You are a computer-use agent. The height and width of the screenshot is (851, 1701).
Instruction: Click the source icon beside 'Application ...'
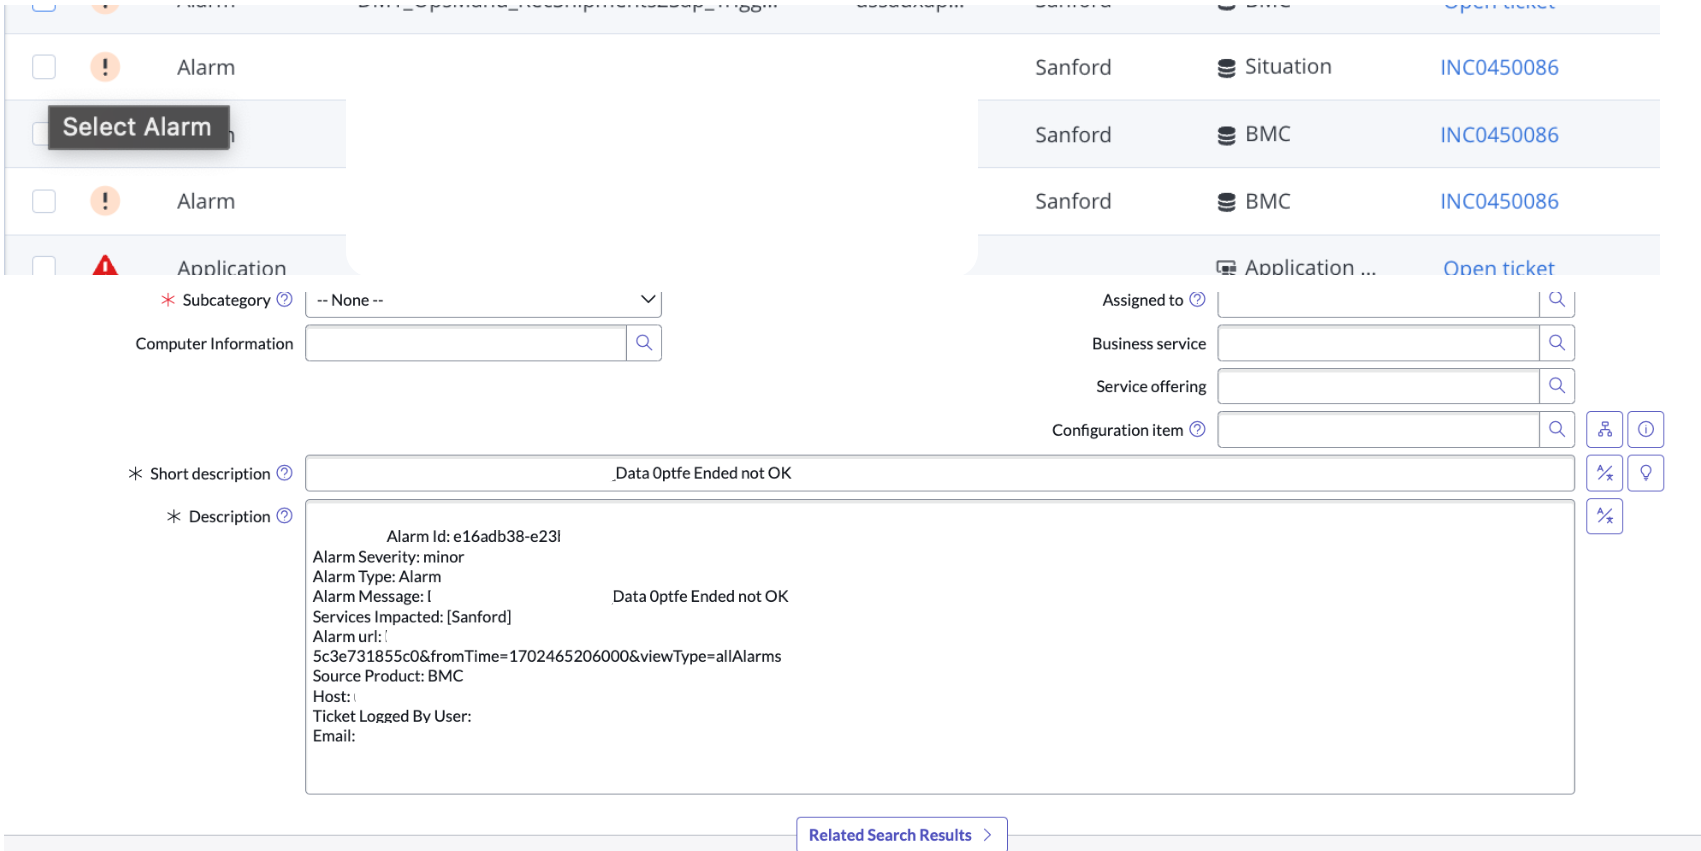click(x=1226, y=267)
